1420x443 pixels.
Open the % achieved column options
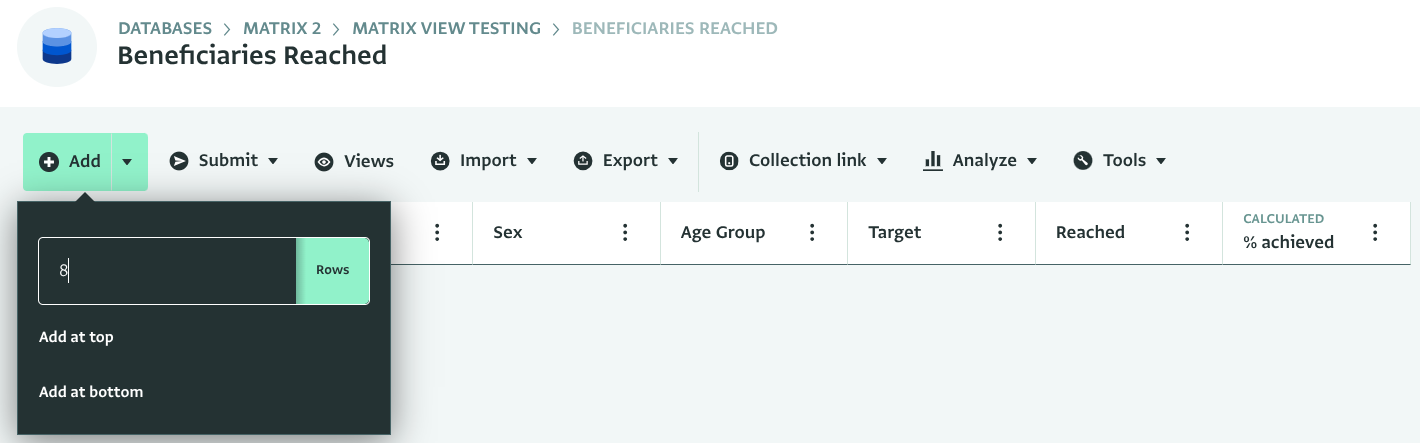pos(1375,233)
